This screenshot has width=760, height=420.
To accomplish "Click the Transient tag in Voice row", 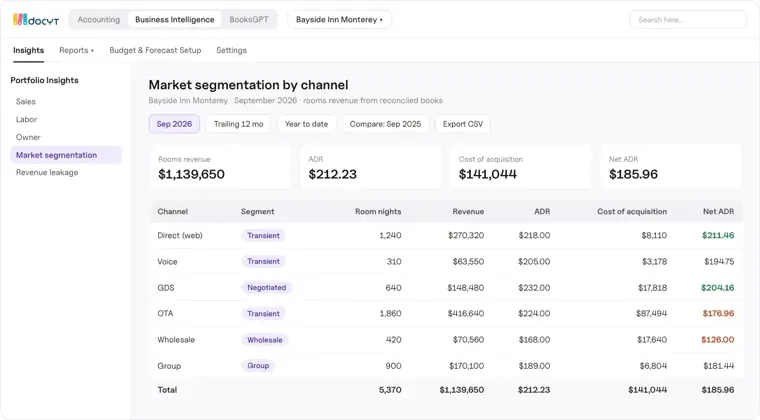I will tap(263, 262).
